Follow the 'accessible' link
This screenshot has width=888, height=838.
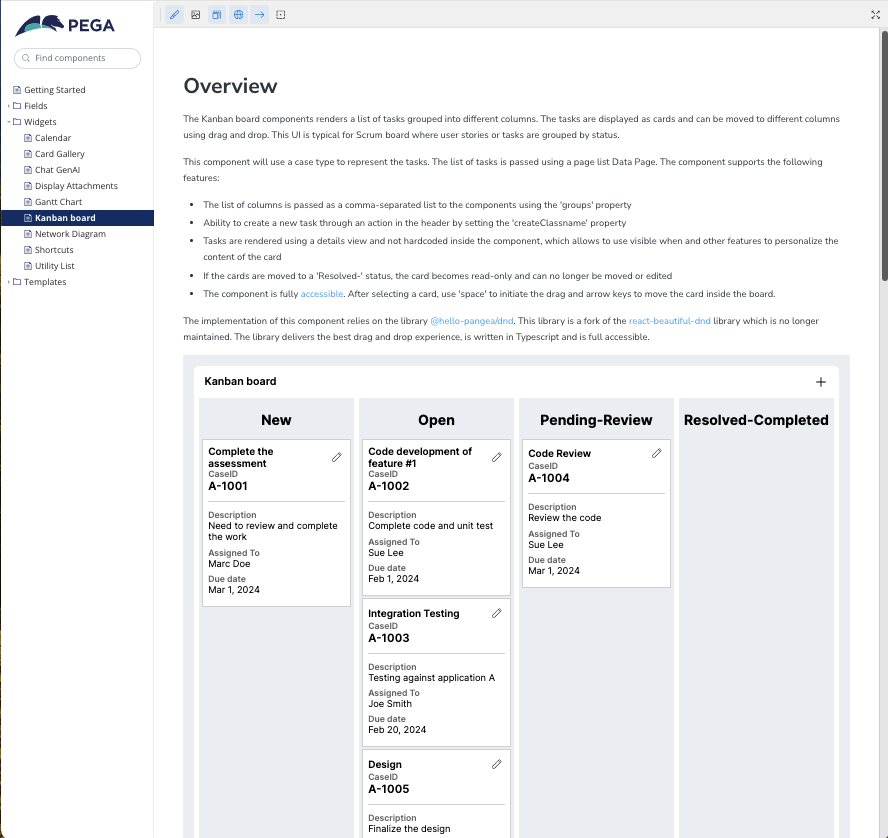pyautogui.click(x=322, y=294)
